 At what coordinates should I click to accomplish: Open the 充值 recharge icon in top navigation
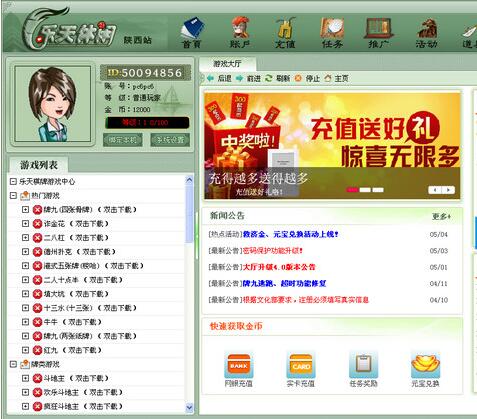tap(285, 33)
